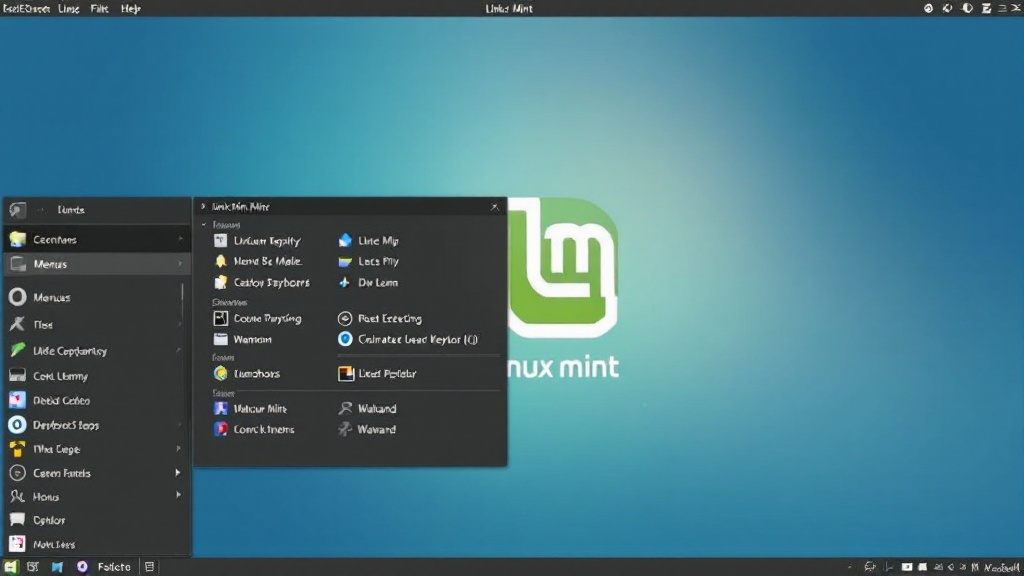Image resolution: width=1024 pixels, height=576 pixels.
Task: Expand the Tlas submenu arrow
Action: 178,325
